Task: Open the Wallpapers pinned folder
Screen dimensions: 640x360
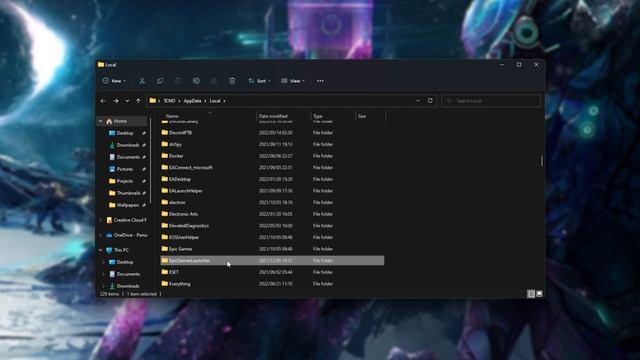Action: click(128, 205)
